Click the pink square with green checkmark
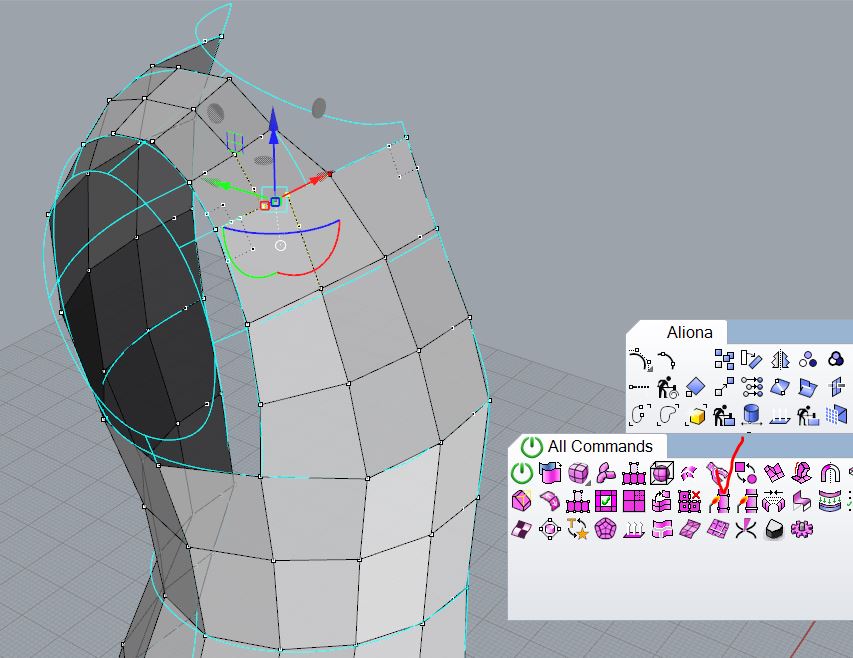This screenshot has height=658, width=853. pyautogui.click(x=605, y=501)
